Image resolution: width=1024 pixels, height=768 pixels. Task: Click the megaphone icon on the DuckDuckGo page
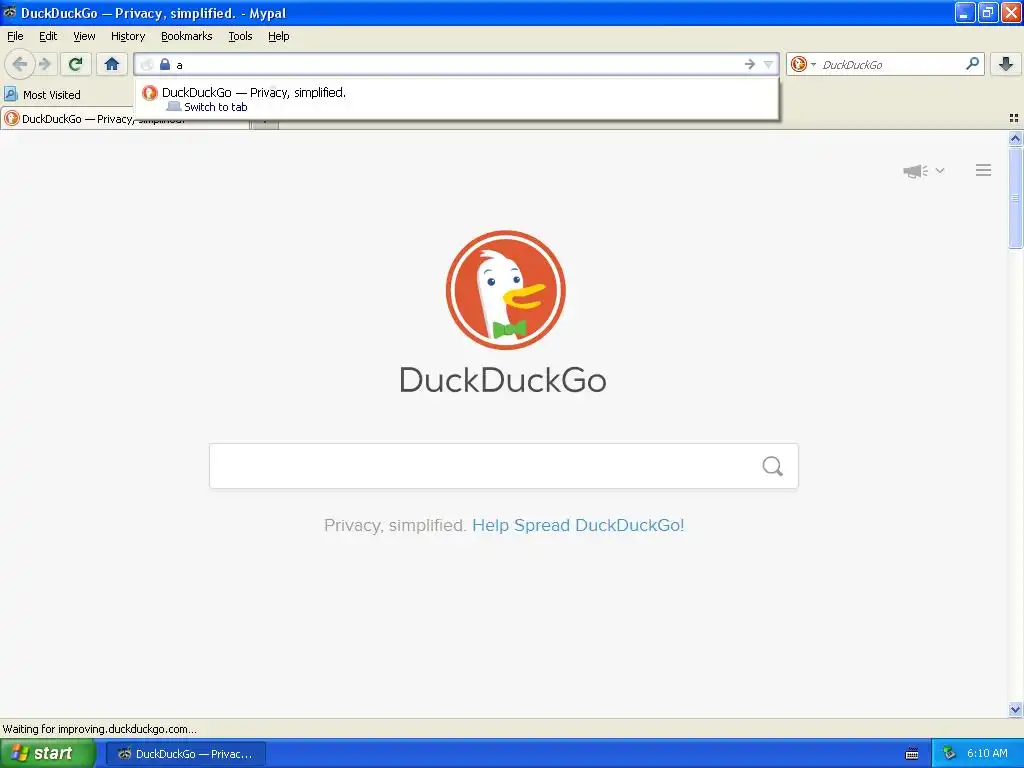916,171
